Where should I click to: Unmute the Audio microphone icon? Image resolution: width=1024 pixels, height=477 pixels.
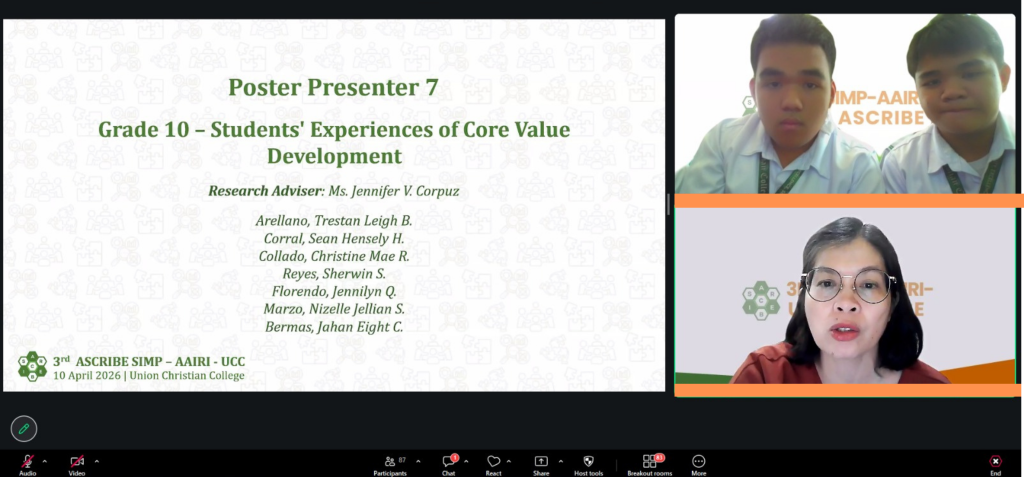click(27, 461)
